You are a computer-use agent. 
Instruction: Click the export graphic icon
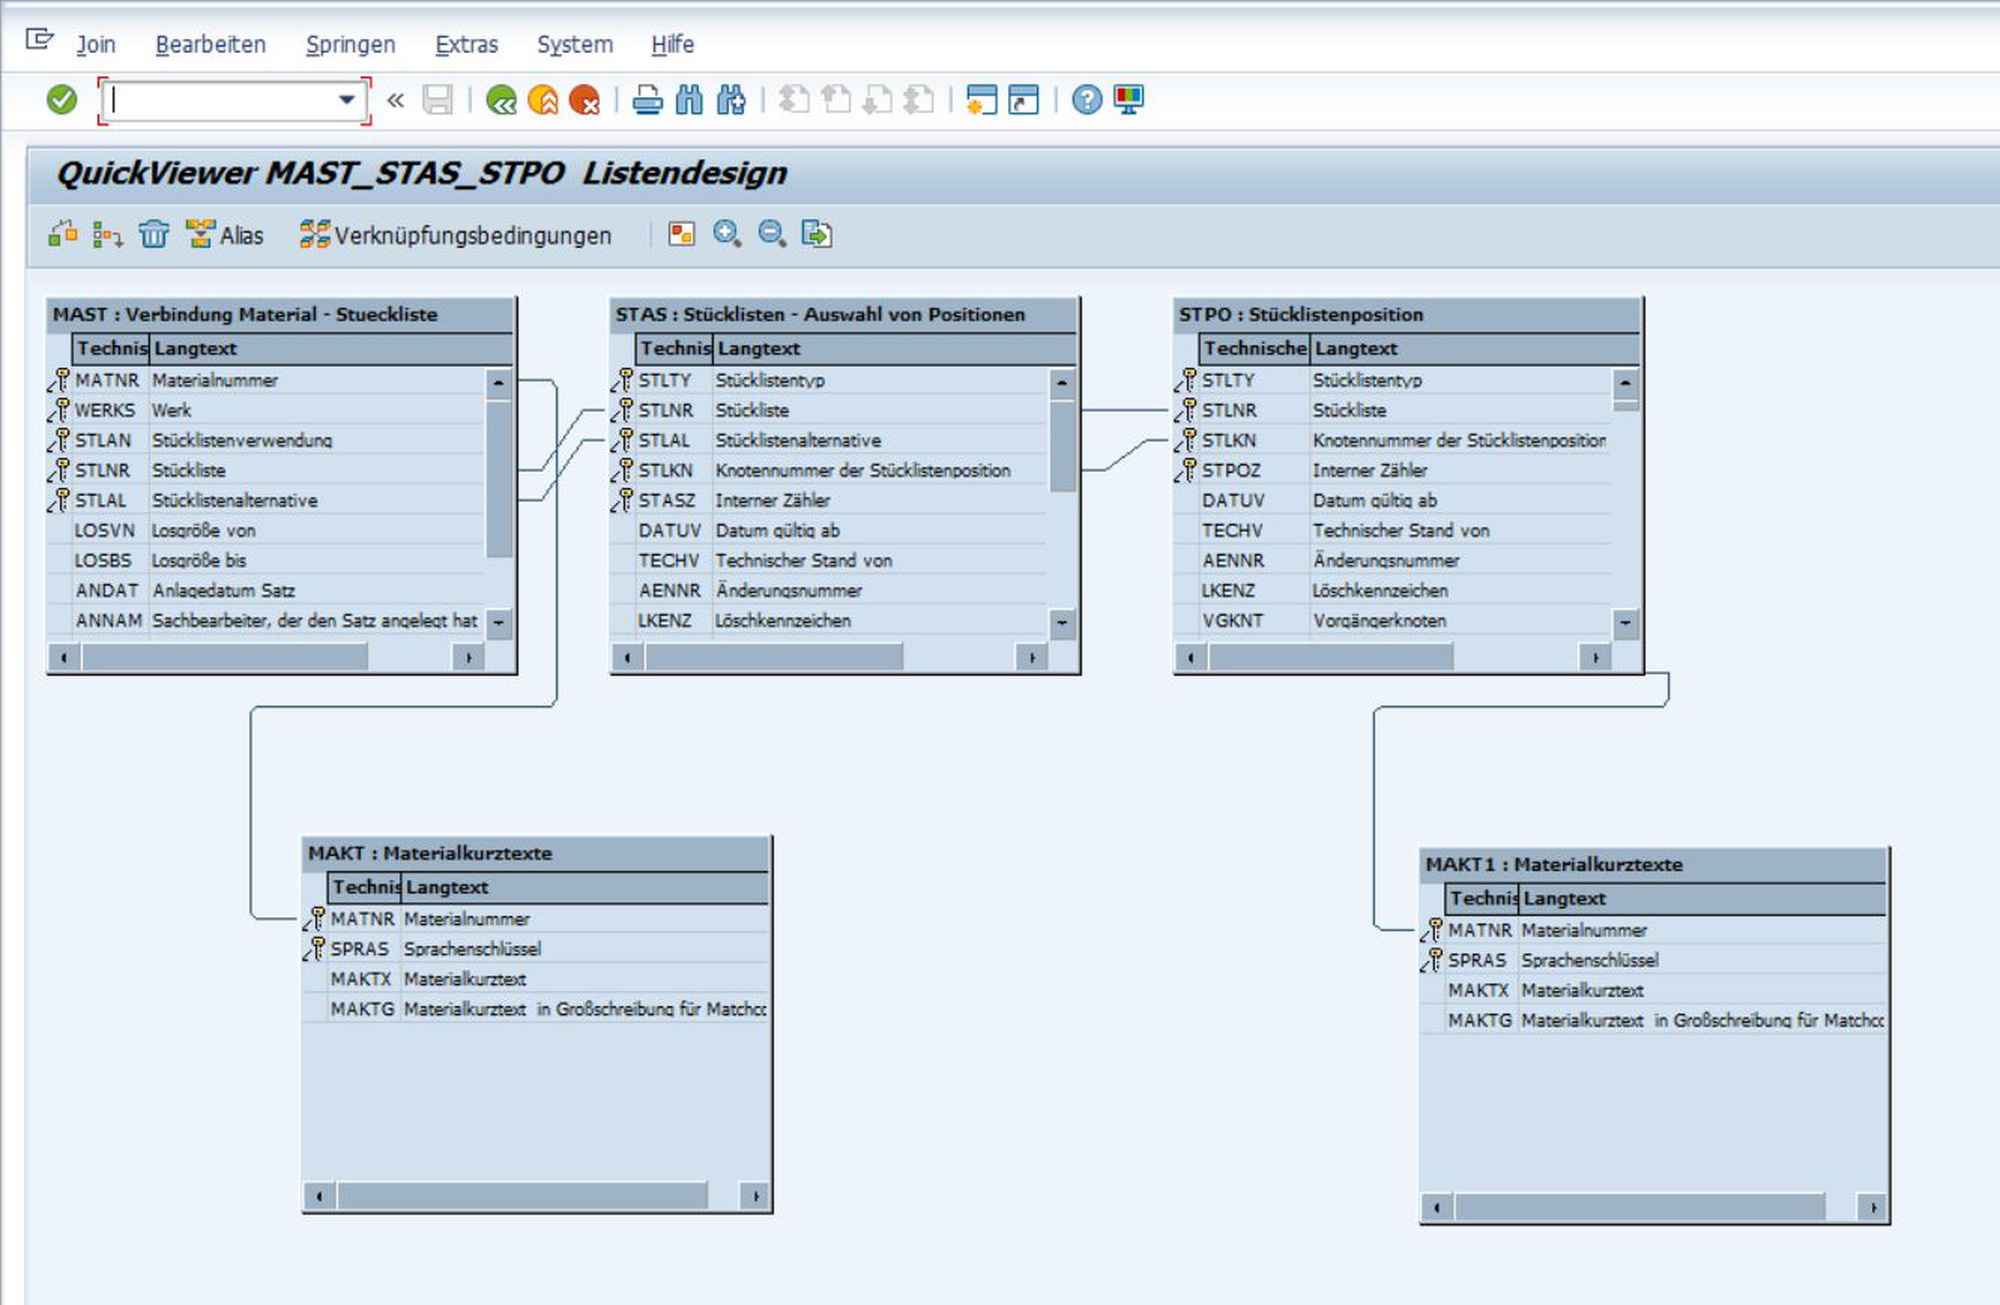tap(817, 234)
